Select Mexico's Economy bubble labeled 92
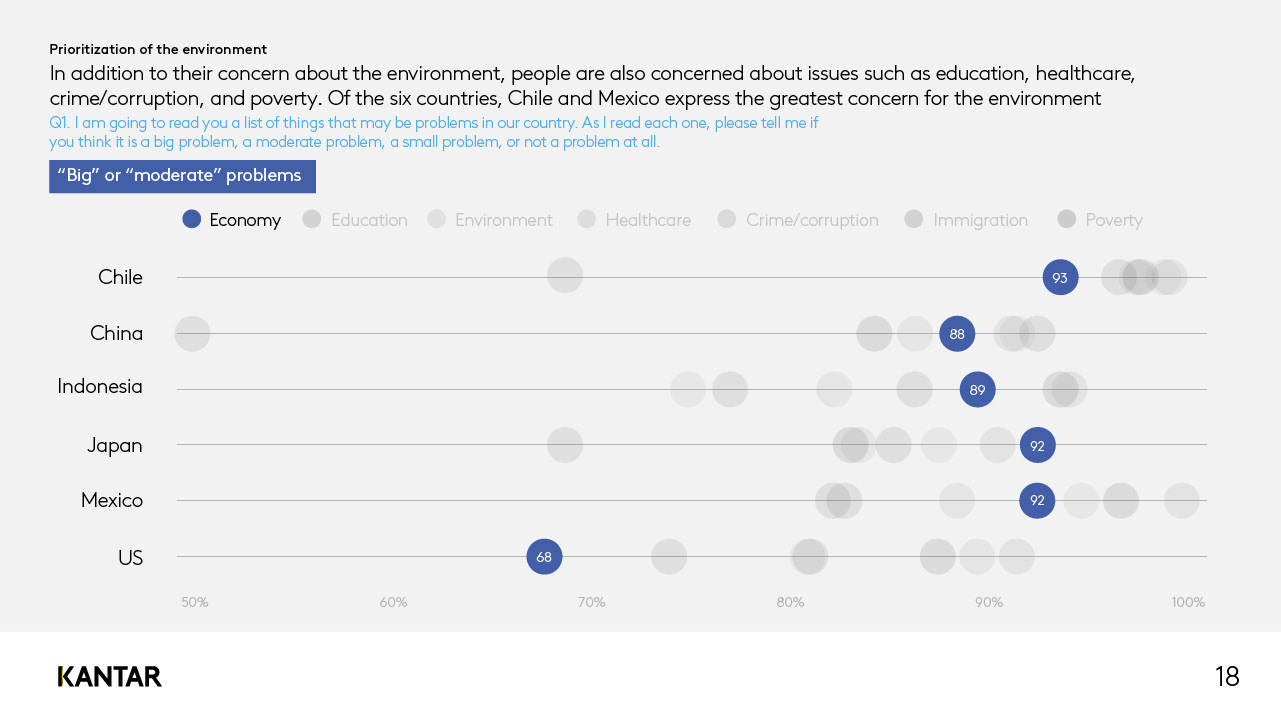This screenshot has height=721, width=1281. pos(1037,500)
